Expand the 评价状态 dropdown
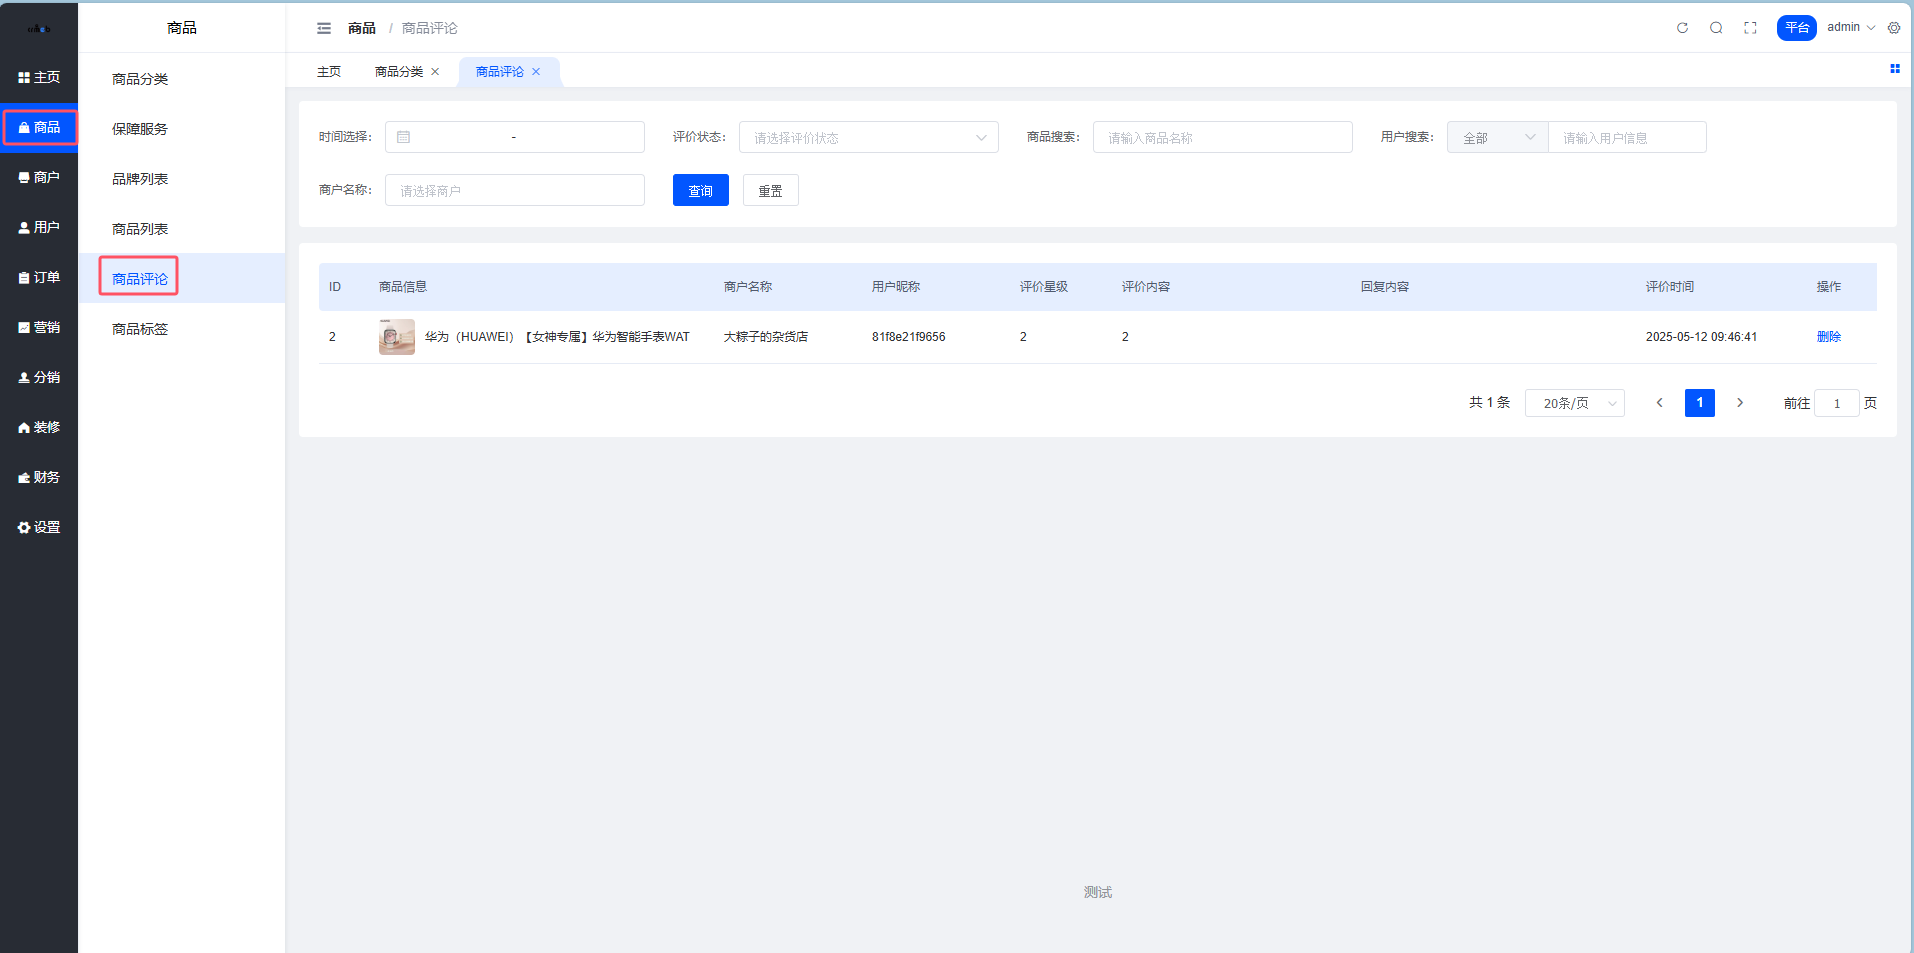This screenshot has width=1914, height=953. [x=868, y=137]
